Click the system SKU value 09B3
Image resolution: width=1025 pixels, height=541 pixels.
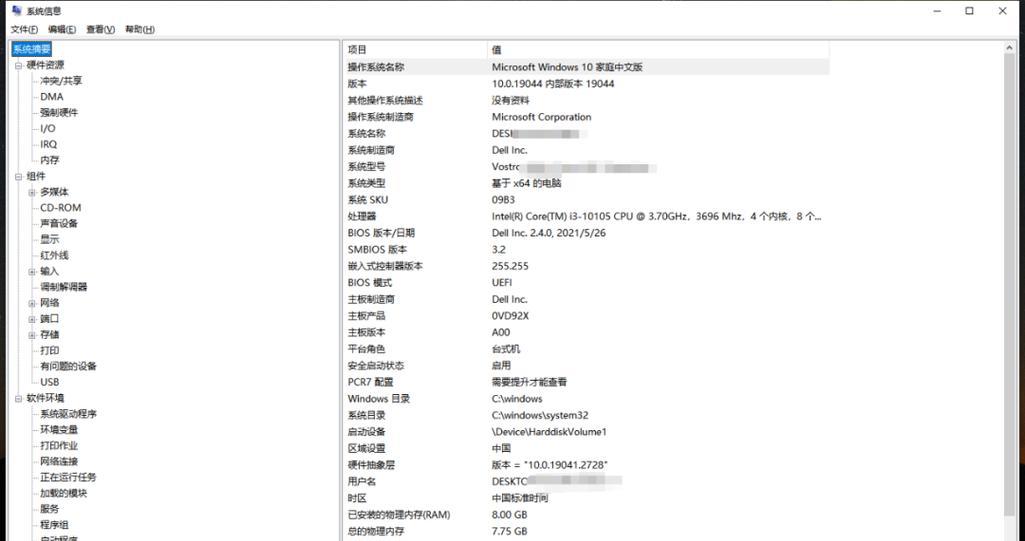503,200
